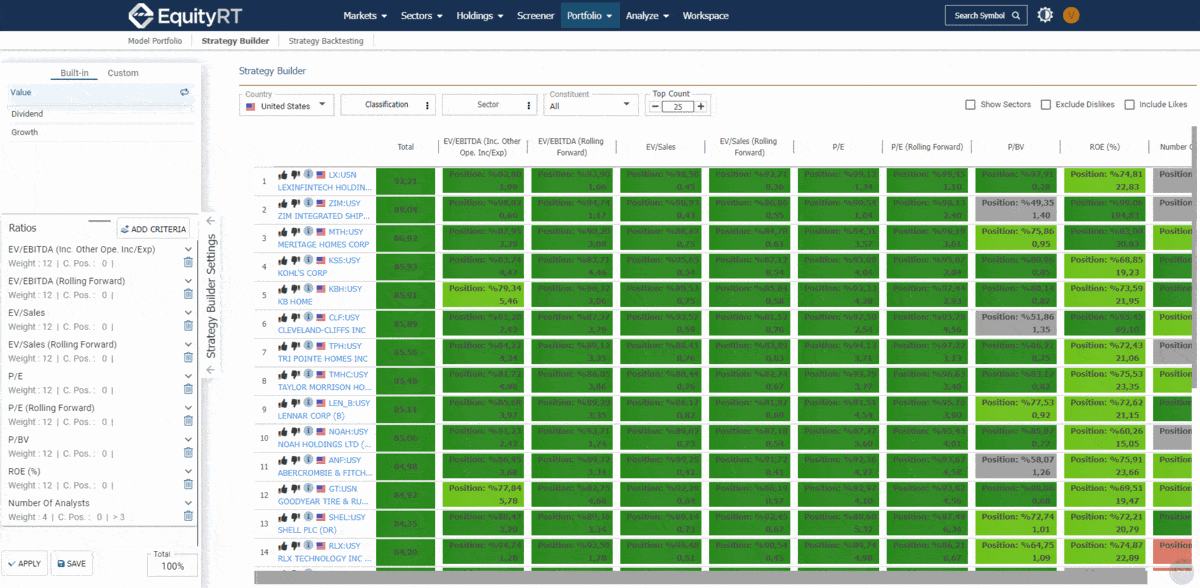Select the Built-in strategies tab
1200x588 pixels.
point(74,73)
